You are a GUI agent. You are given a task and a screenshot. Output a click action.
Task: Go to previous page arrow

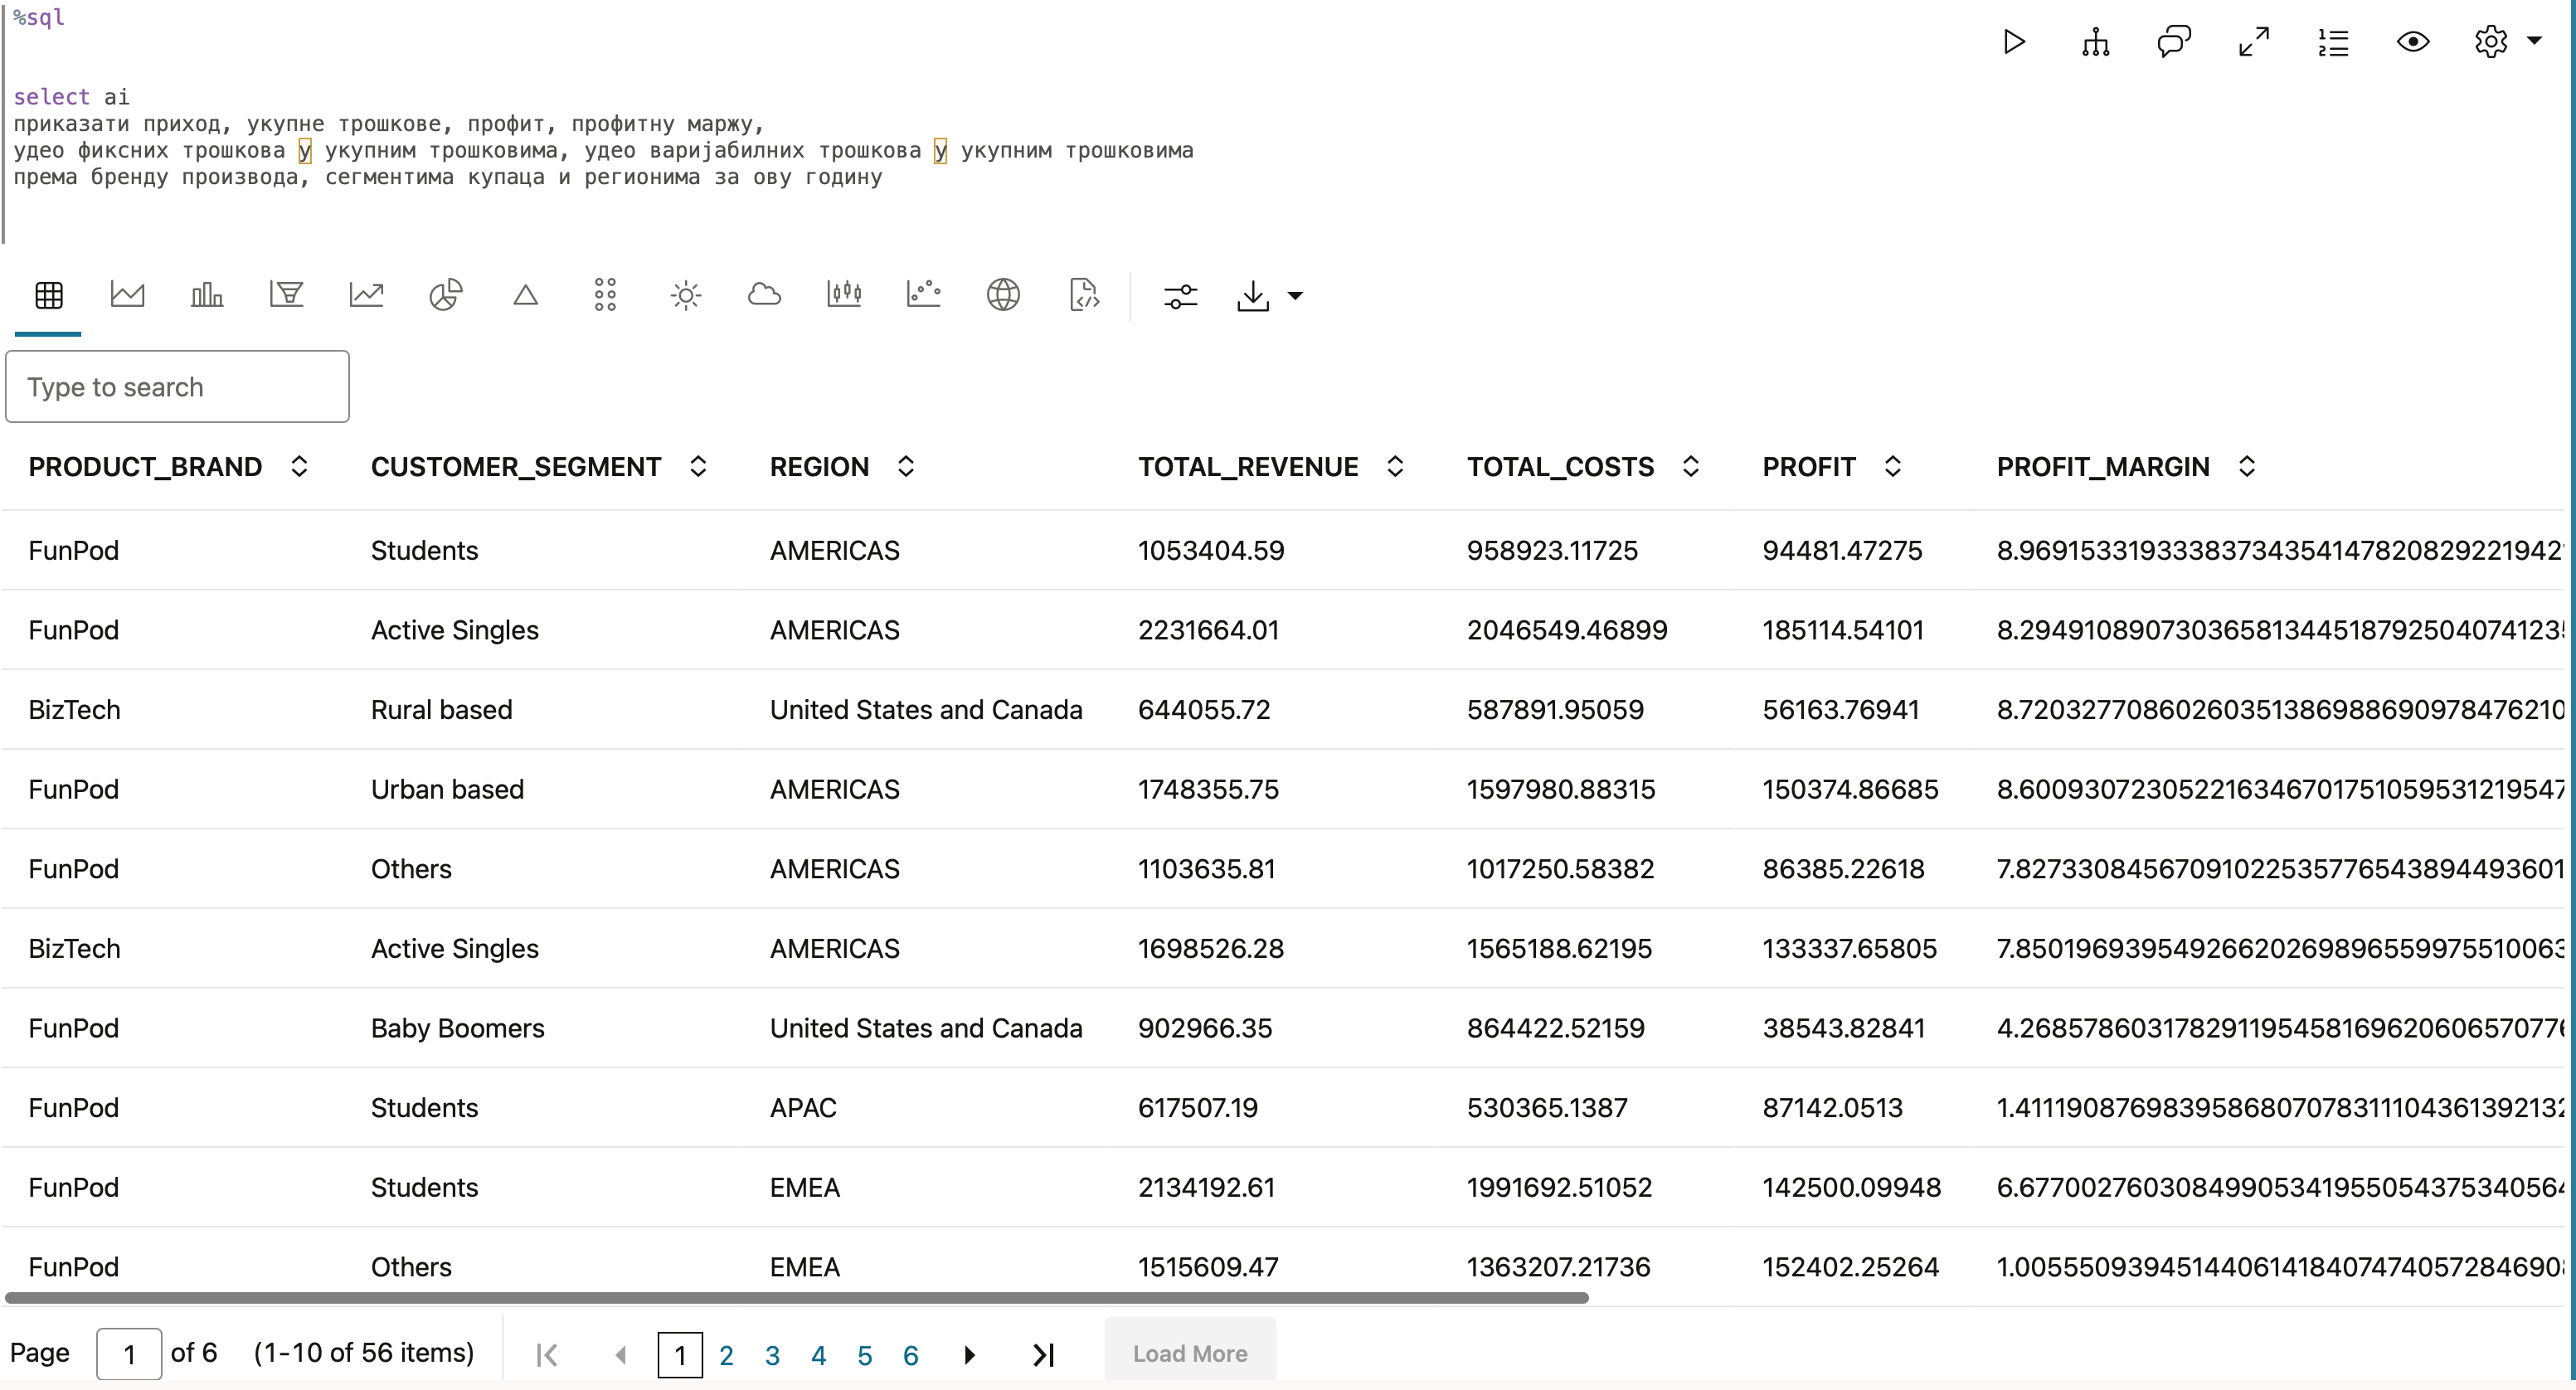(621, 1356)
